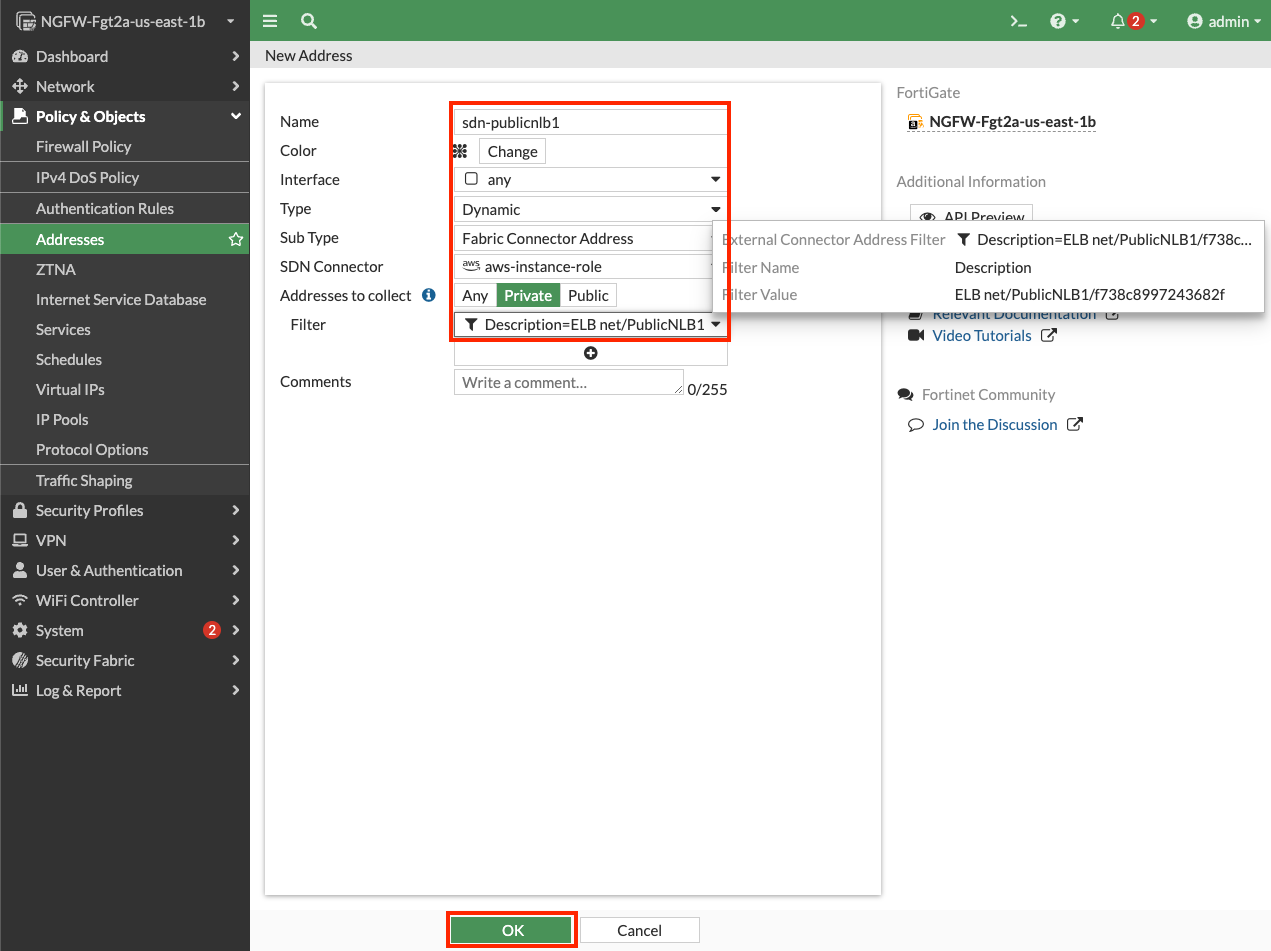Open Sub Type Fabric Connector Address dropdown
This screenshot has height=951, width=1271.
coord(583,238)
